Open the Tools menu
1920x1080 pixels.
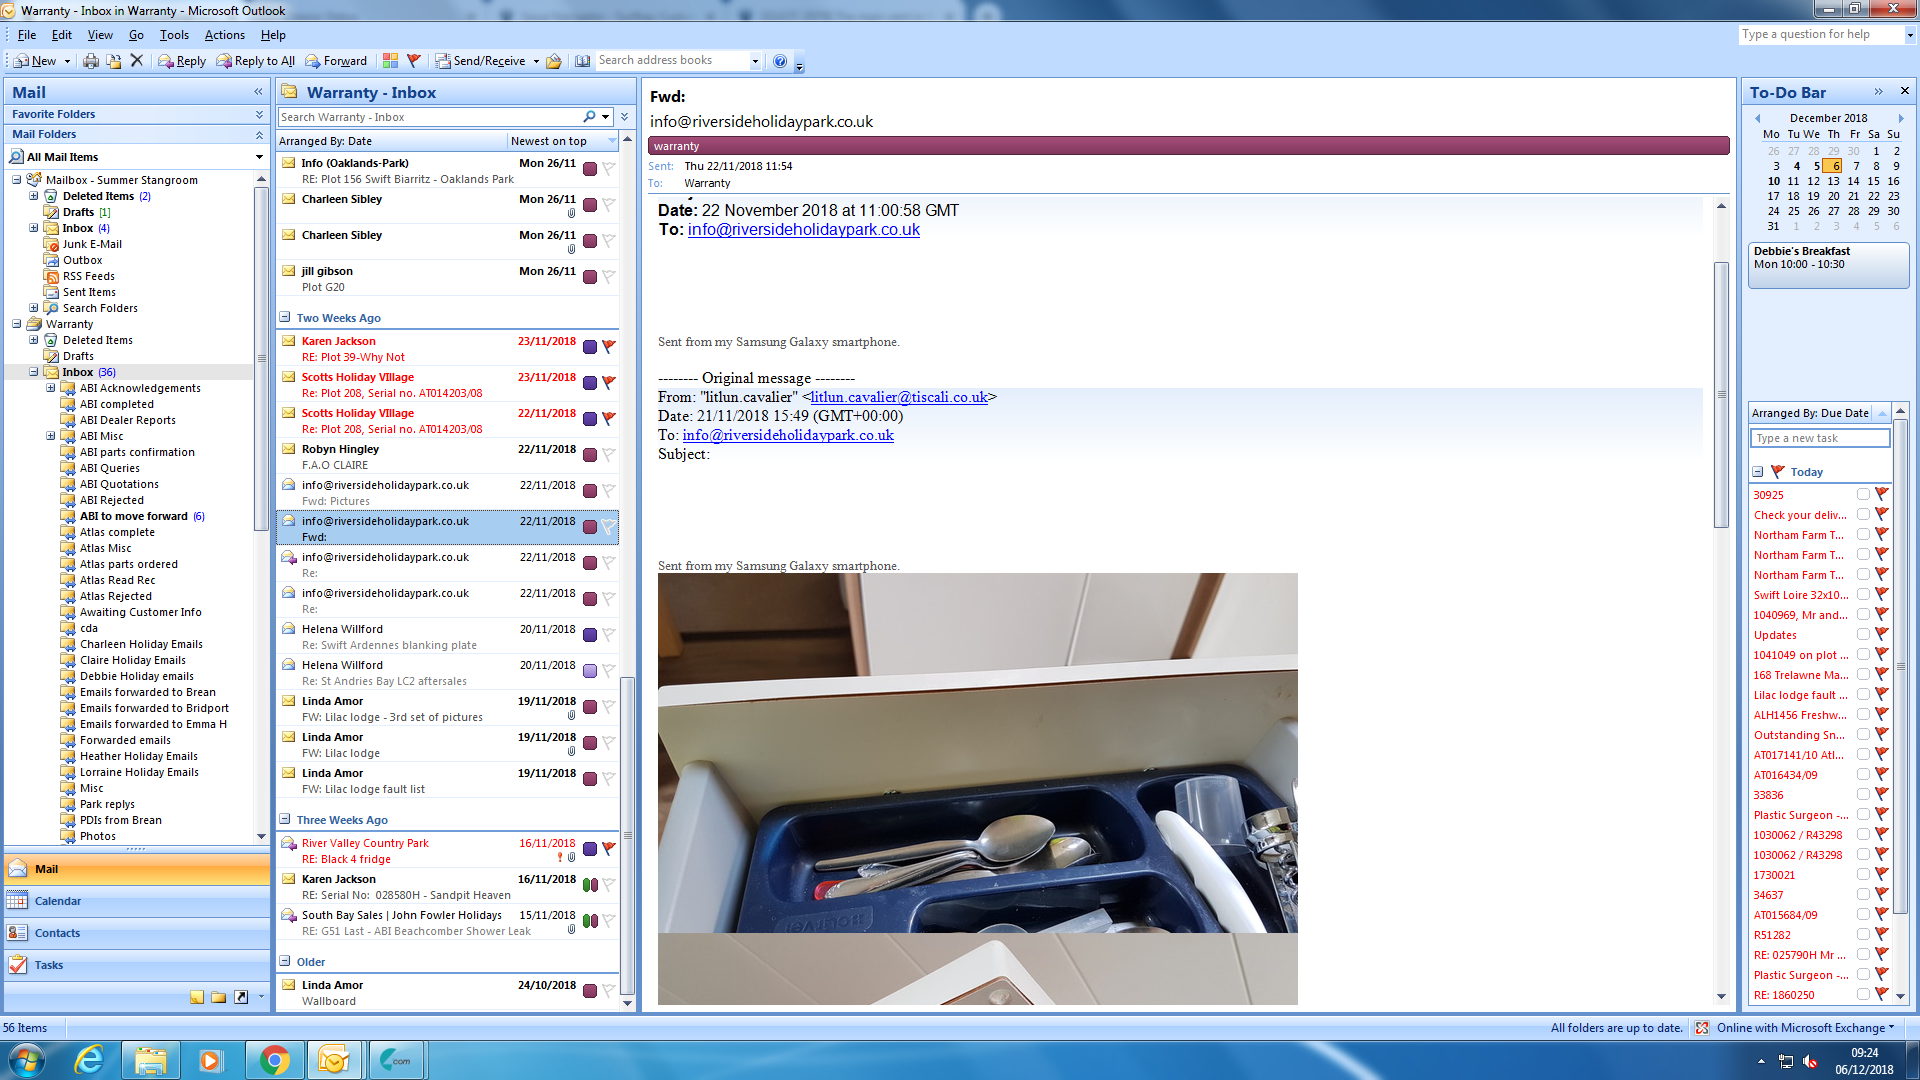pyautogui.click(x=174, y=35)
